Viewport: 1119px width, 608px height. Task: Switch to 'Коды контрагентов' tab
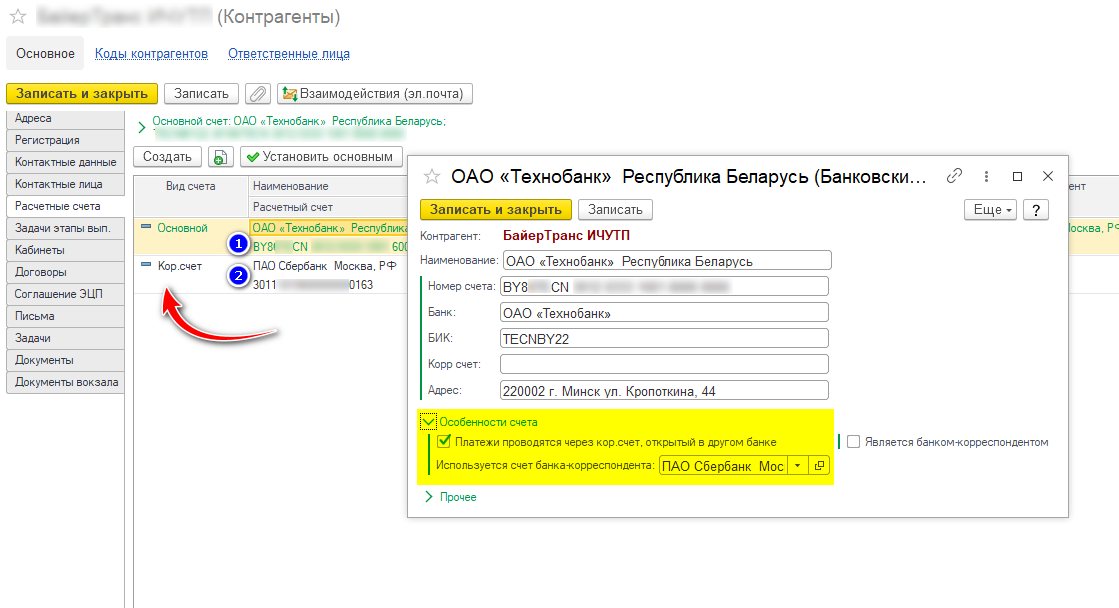click(151, 54)
